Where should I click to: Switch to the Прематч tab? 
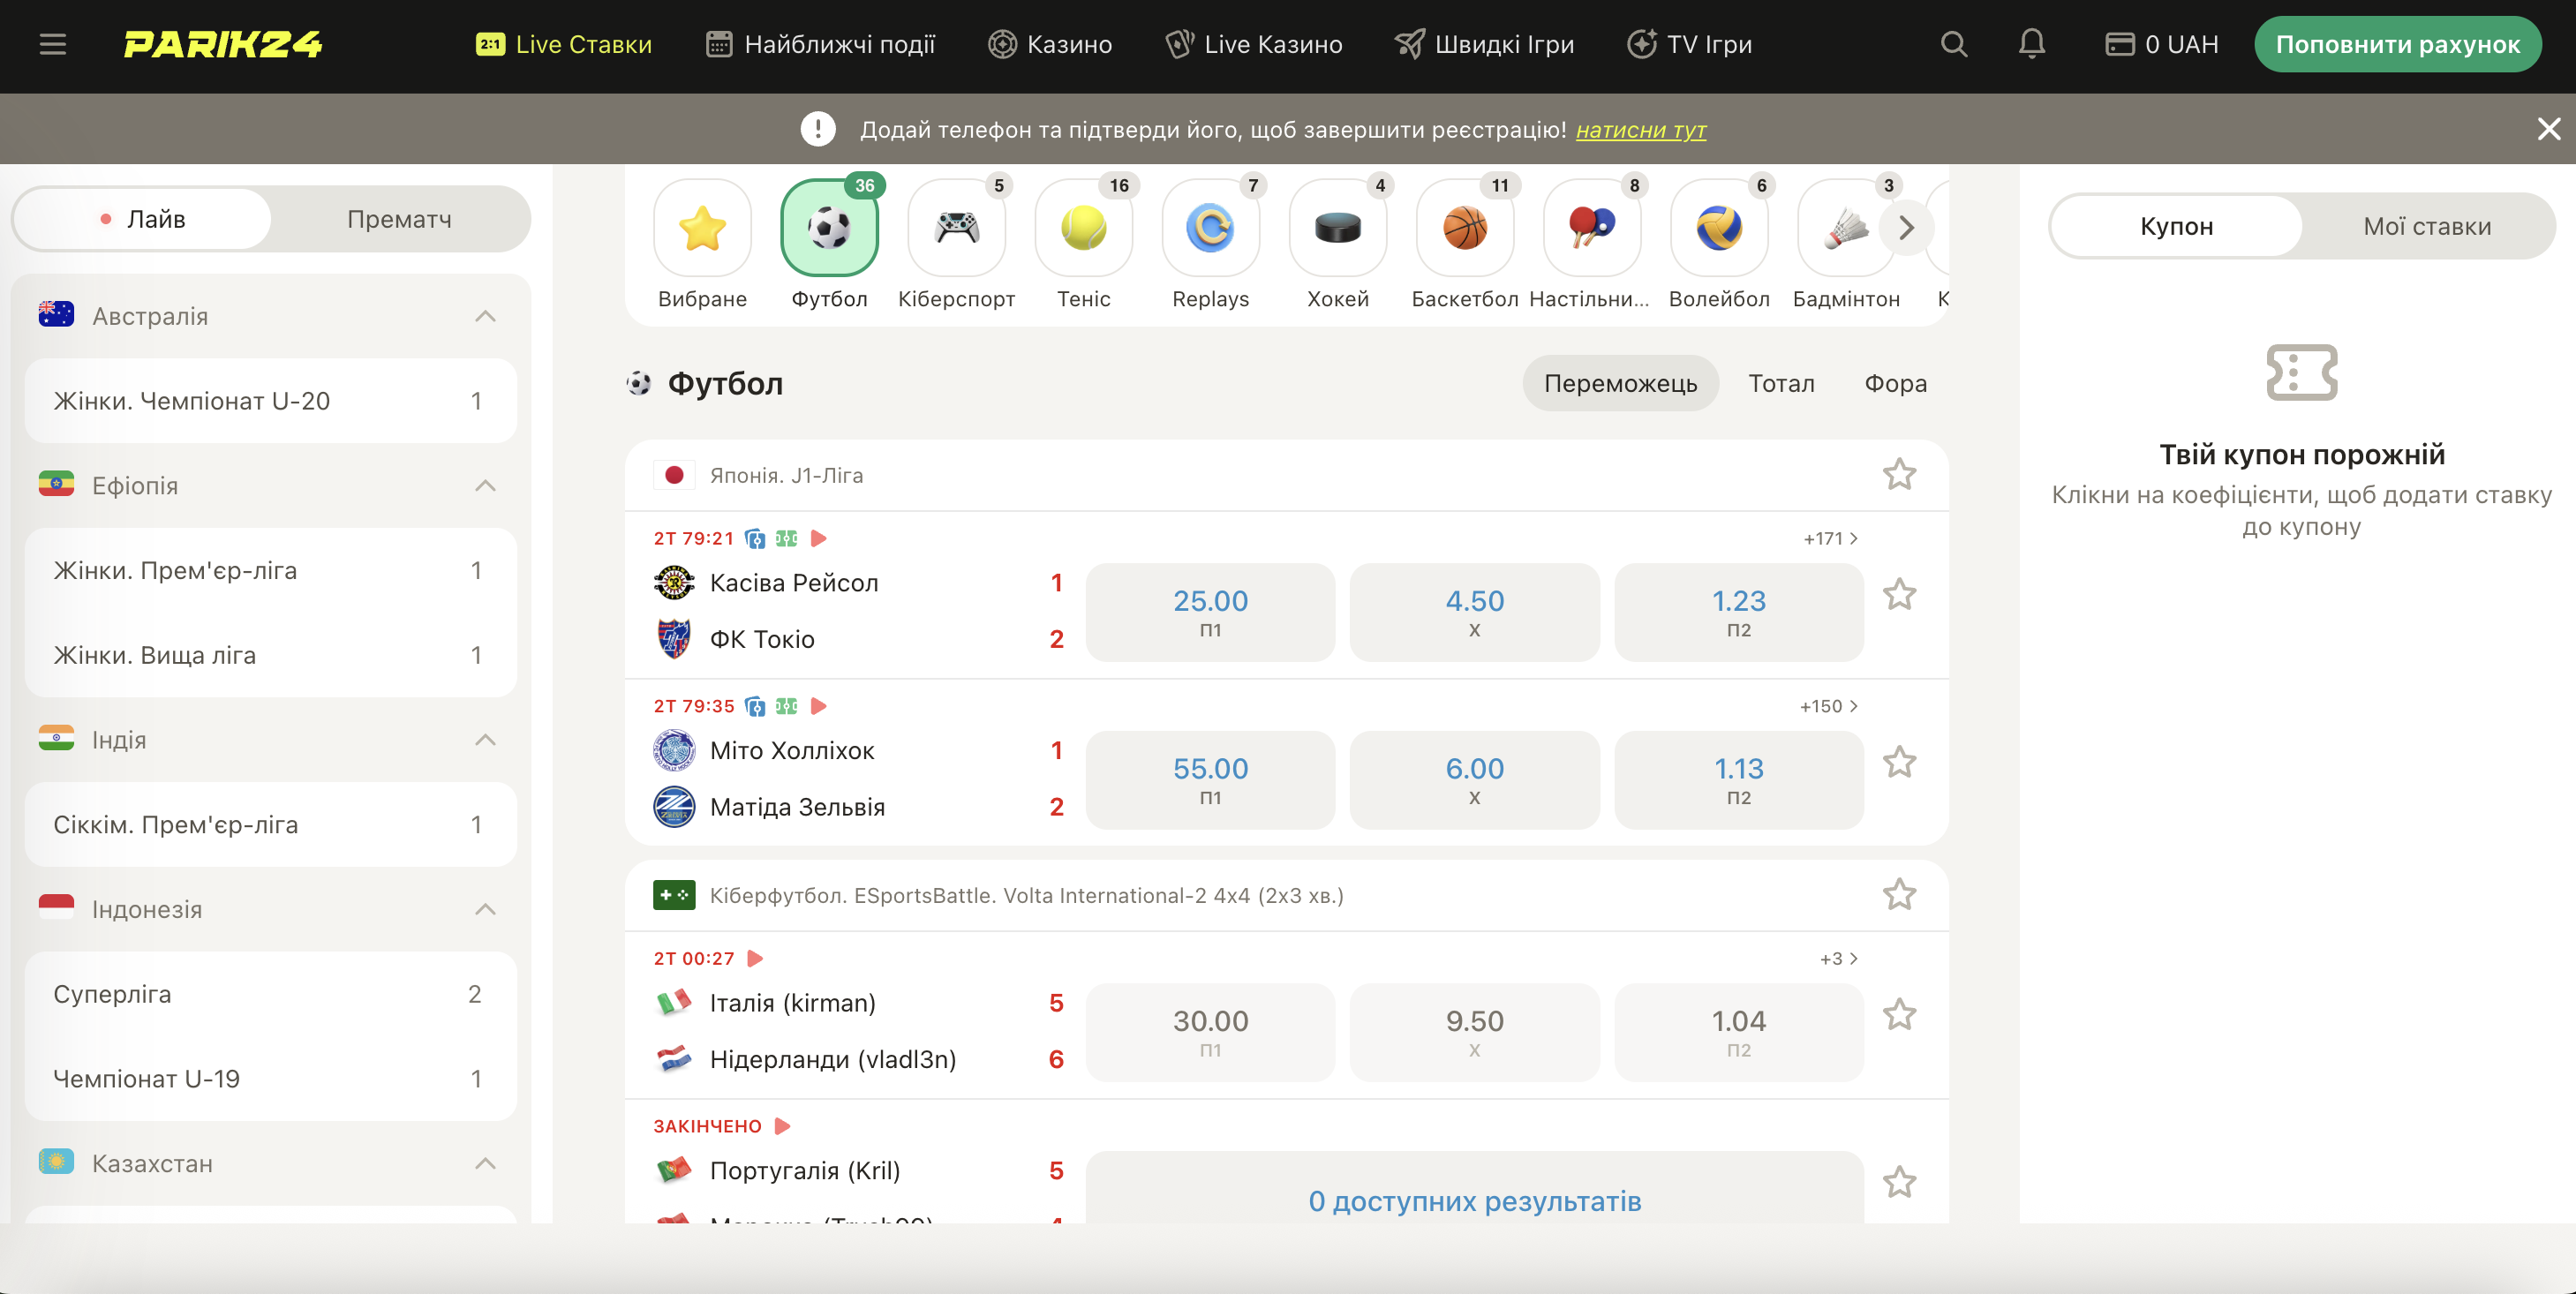(x=399, y=218)
